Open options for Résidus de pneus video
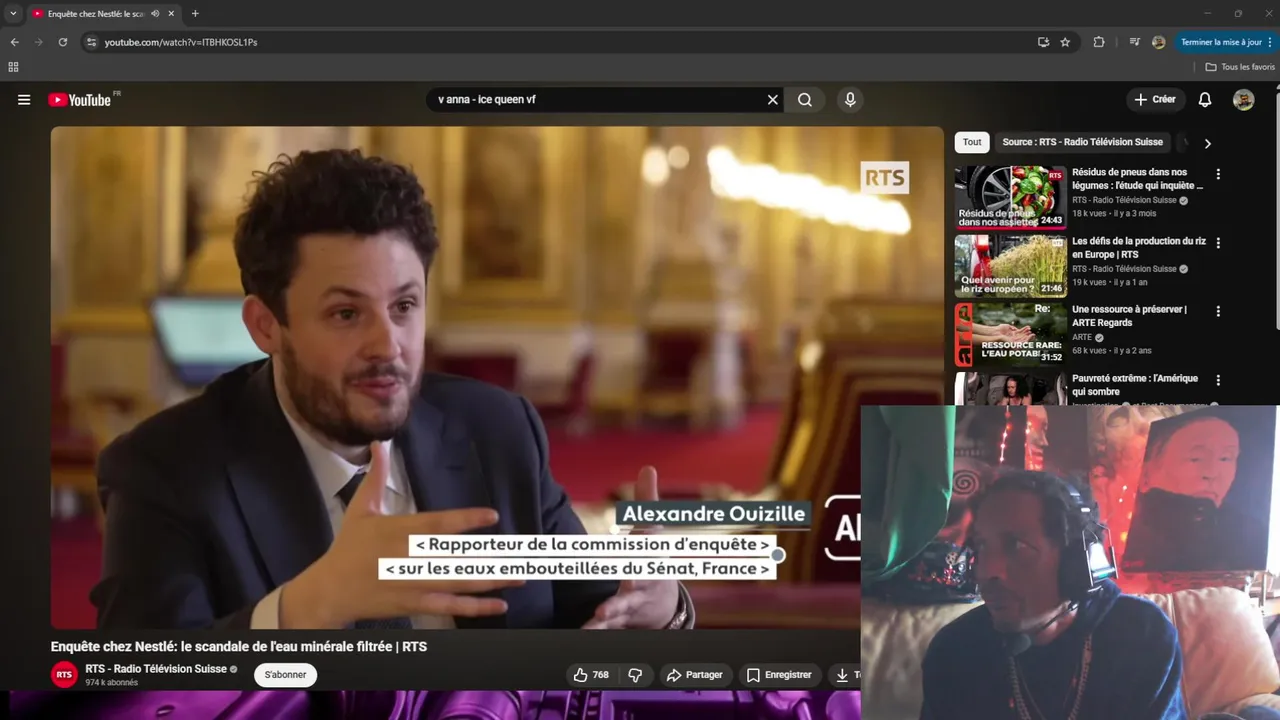 pyautogui.click(x=1218, y=174)
